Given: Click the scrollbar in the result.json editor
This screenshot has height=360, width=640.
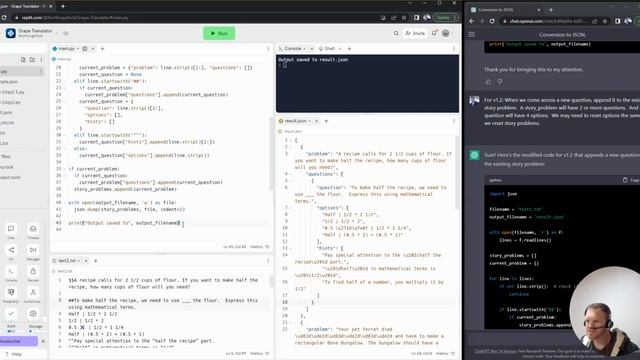Looking at the screenshot, I should 457,173.
